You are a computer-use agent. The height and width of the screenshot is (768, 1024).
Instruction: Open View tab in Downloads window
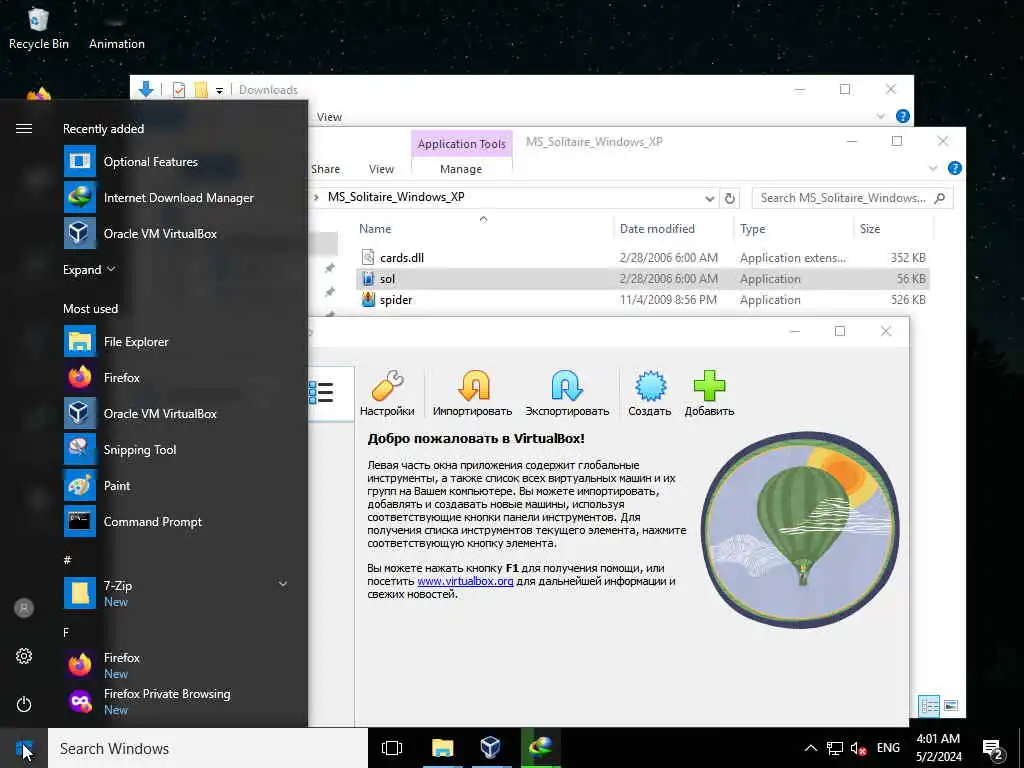click(329, 117)
